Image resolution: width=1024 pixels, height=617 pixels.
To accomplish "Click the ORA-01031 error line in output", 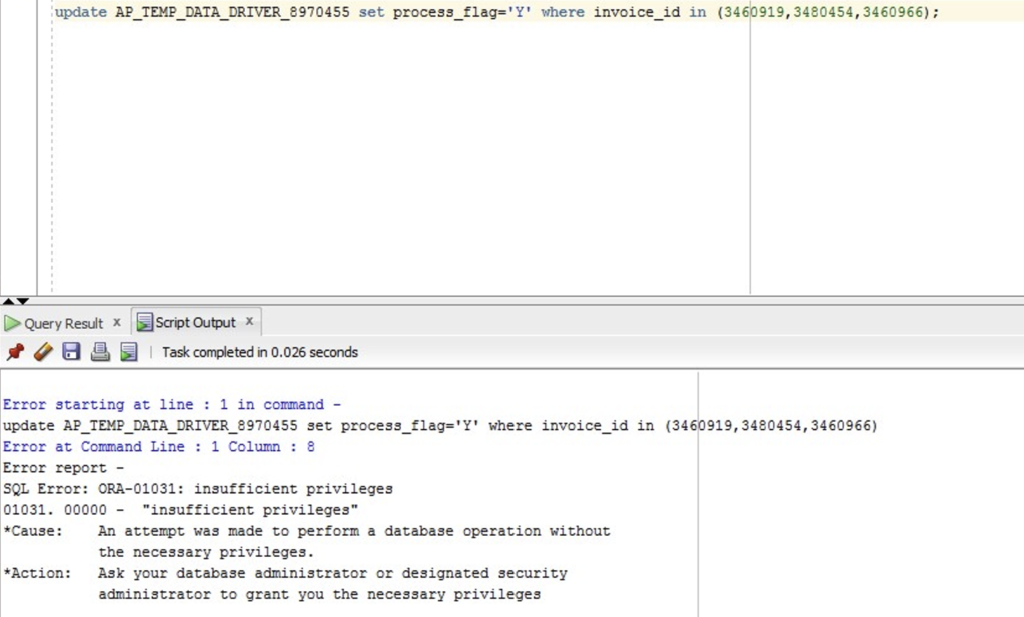I will (198, 489).
